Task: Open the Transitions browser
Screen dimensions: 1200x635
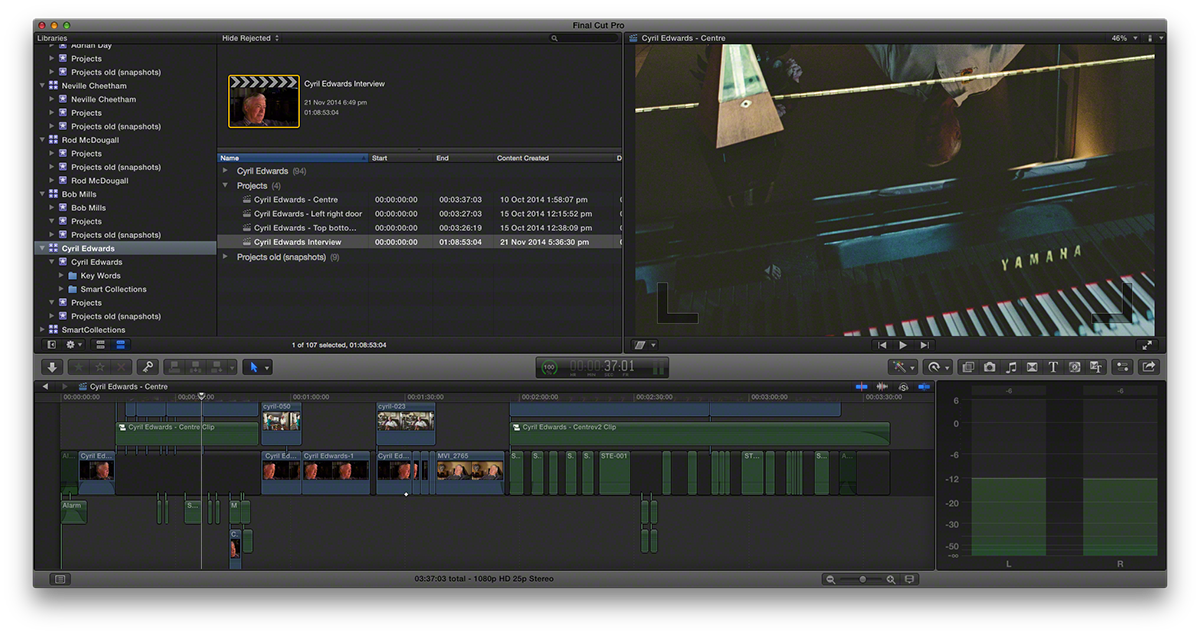Action: (1032, 367)
